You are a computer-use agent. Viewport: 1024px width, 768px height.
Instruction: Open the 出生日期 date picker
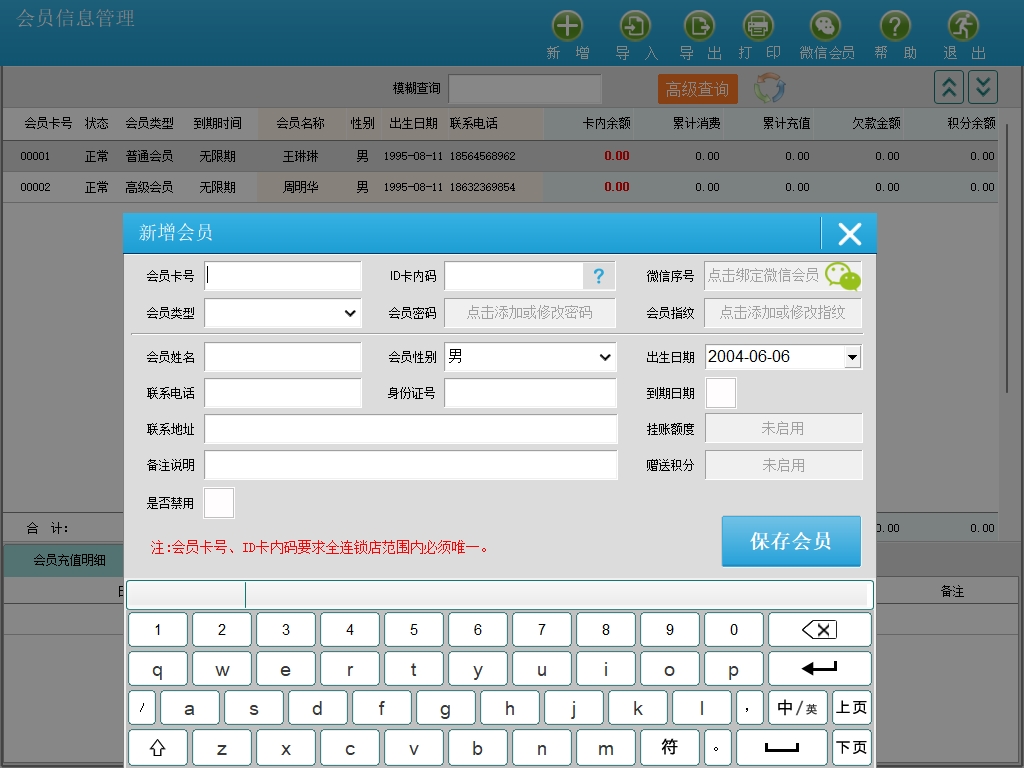click(x=852, y=357)
